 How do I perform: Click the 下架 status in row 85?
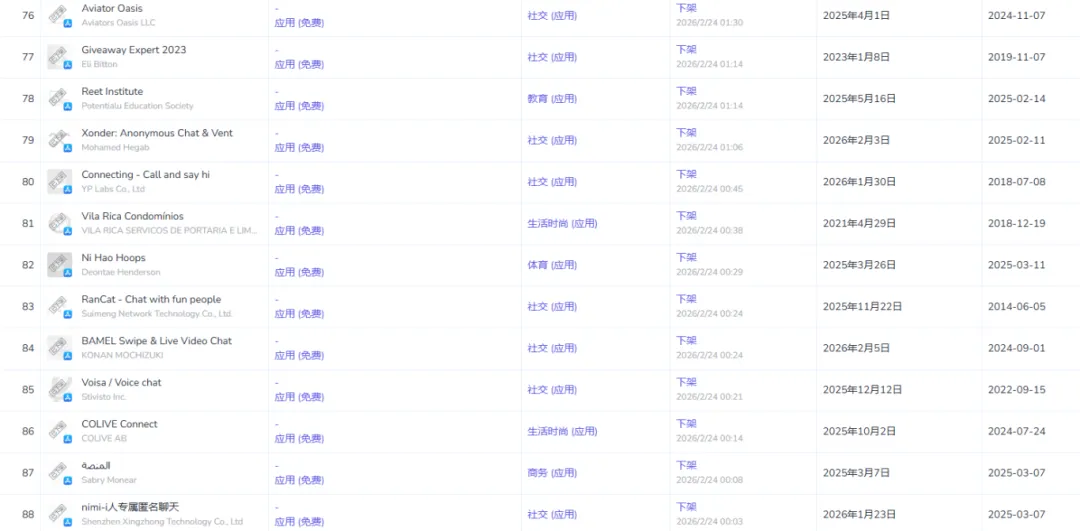click(x=686, y=382)
